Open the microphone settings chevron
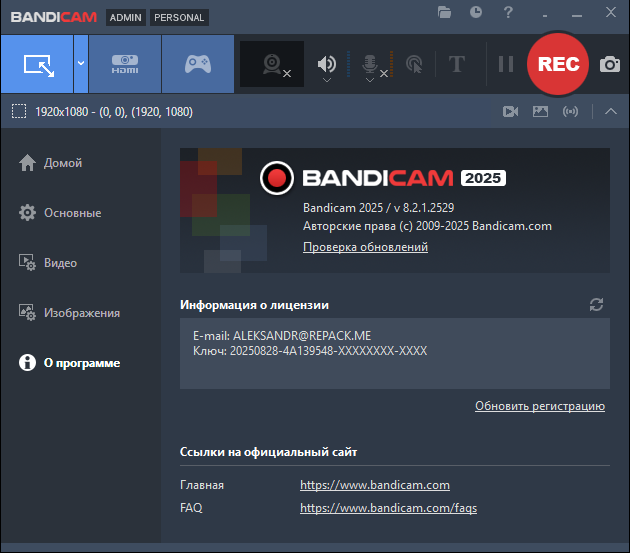The width and height of the screenshot is (630, 553). (x=370, y=80)
